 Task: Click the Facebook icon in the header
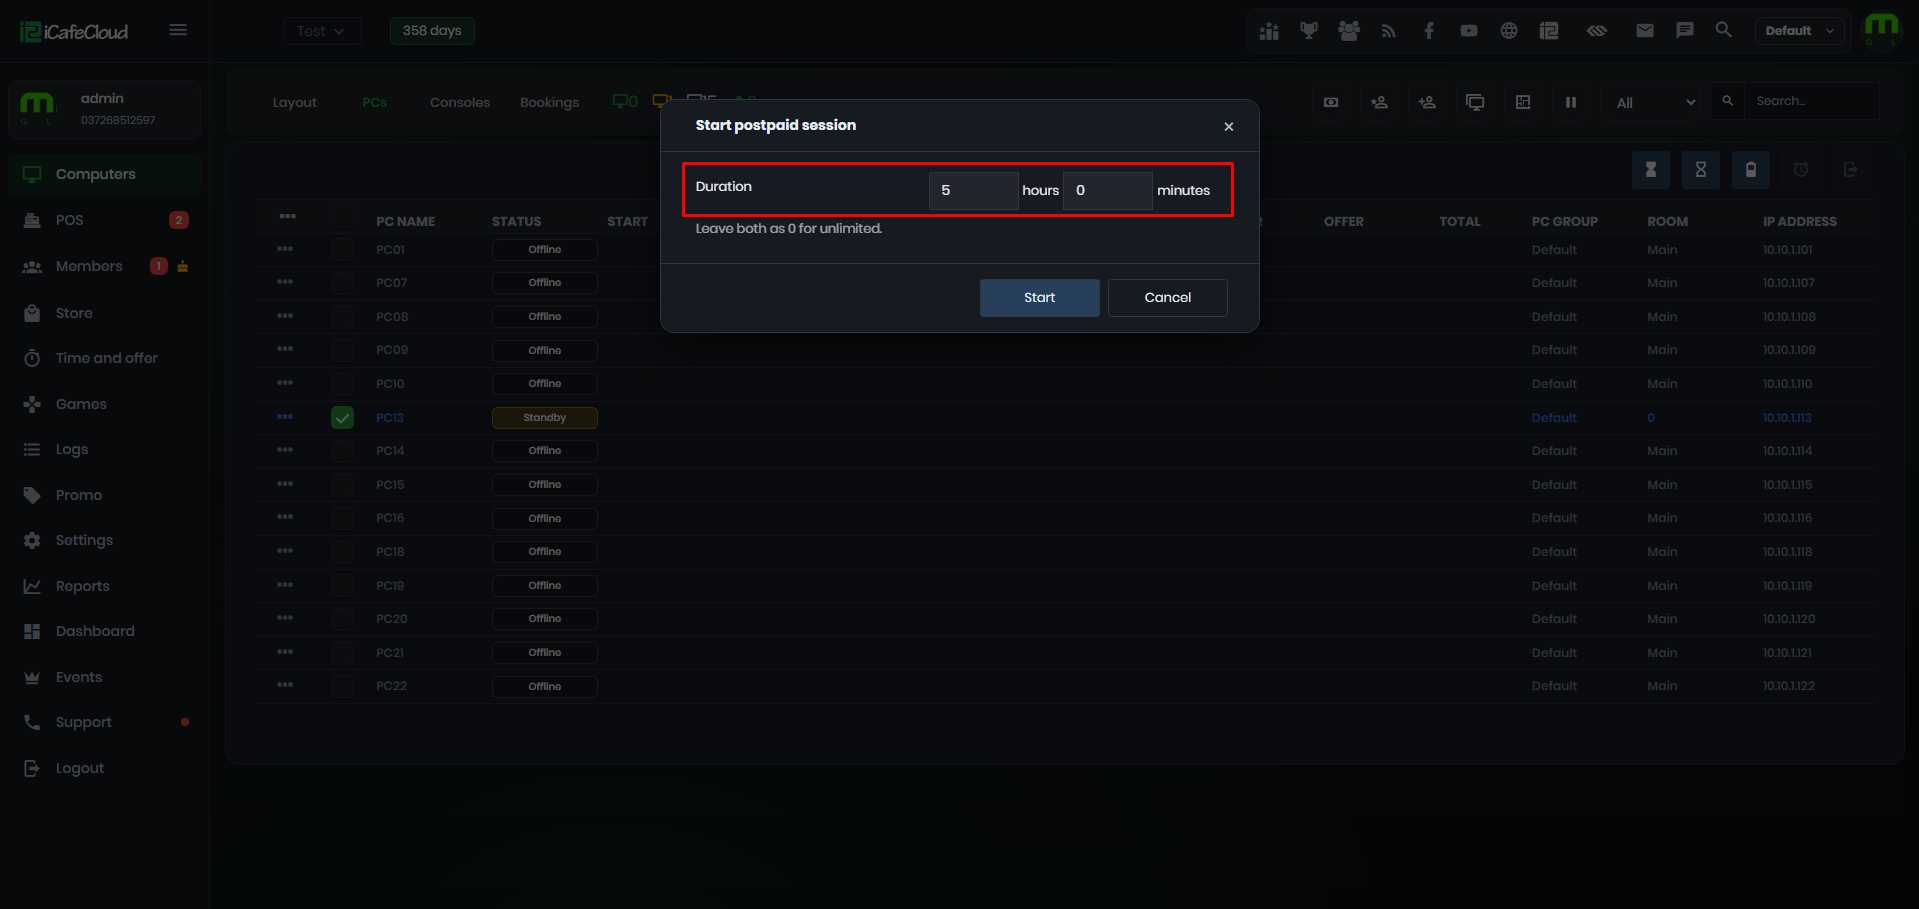[1428, 31]
